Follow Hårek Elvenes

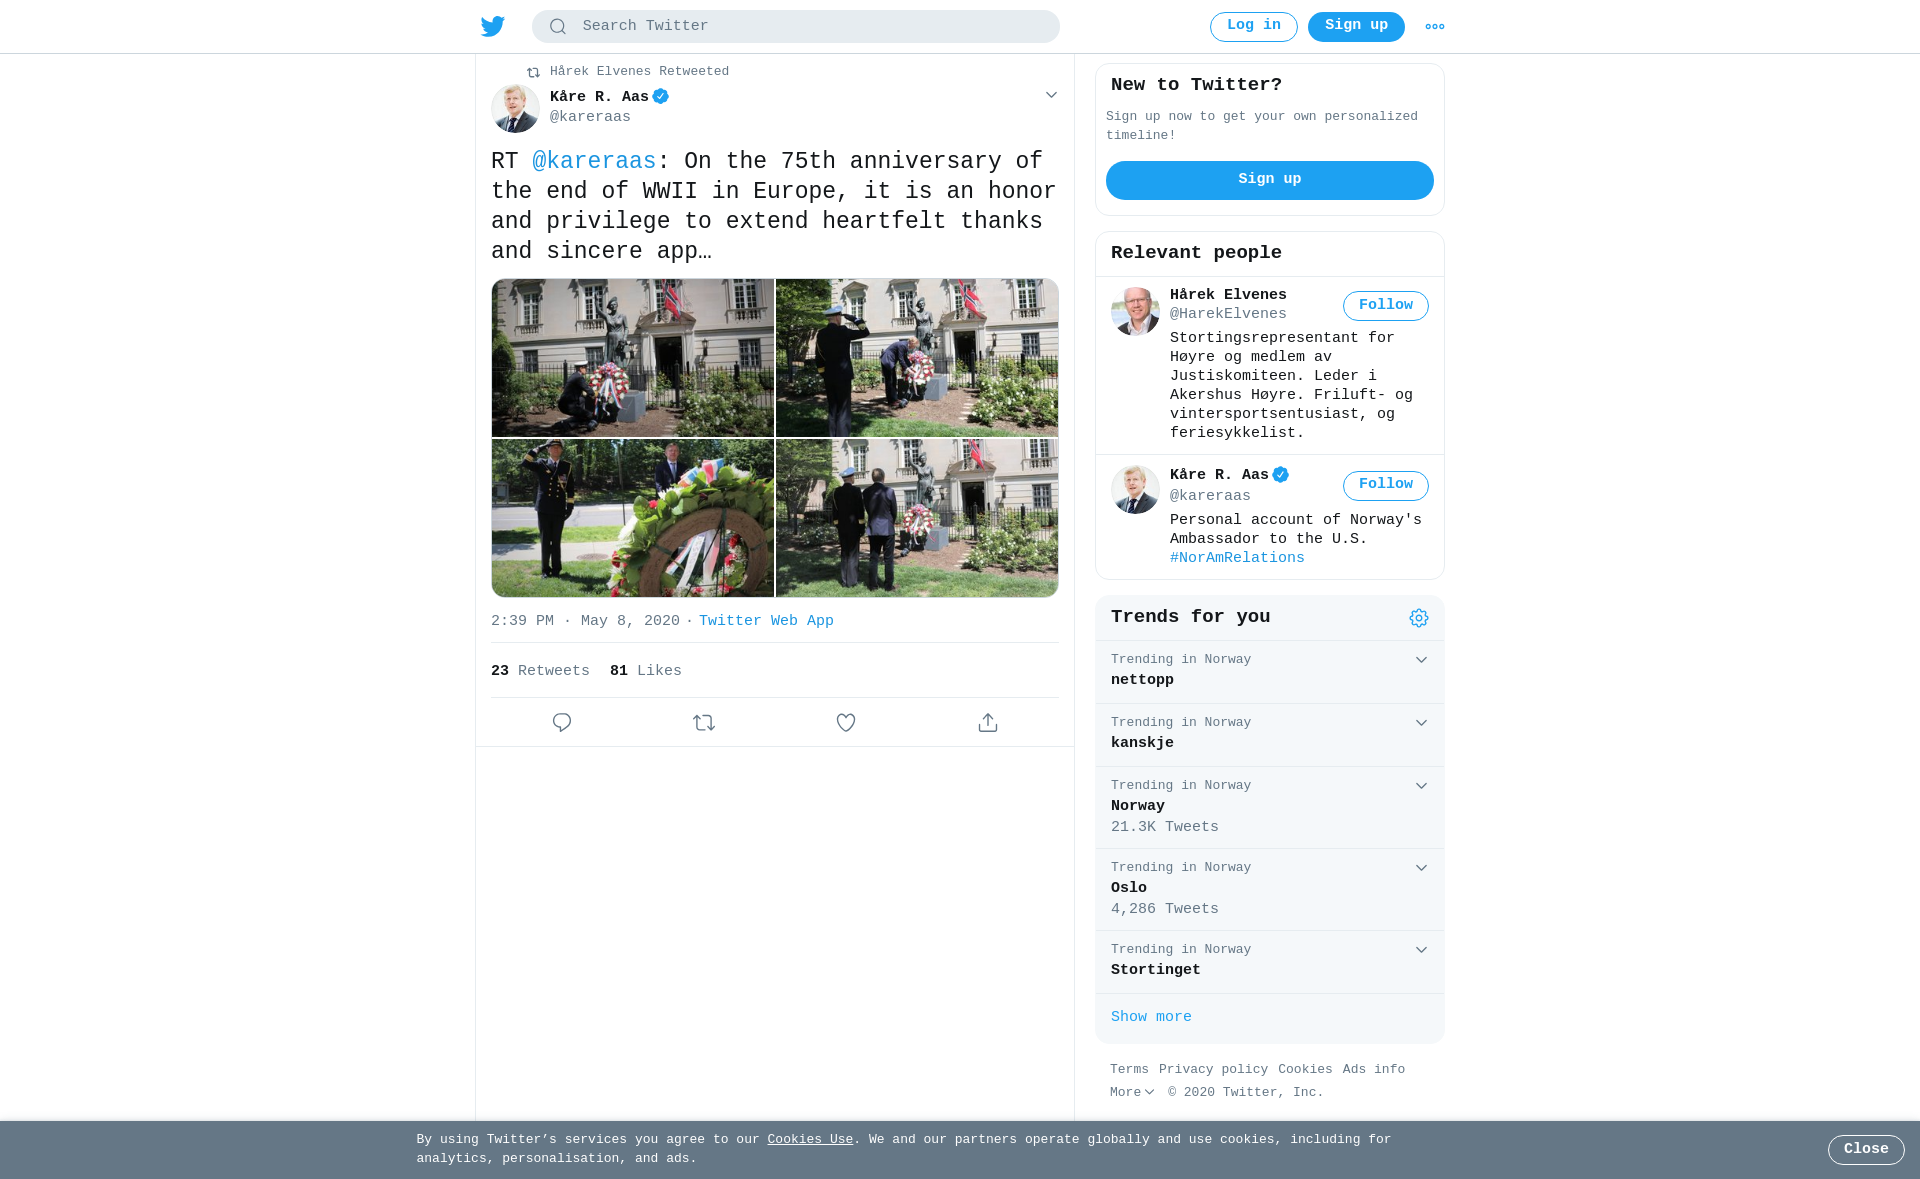[1386, 306]
